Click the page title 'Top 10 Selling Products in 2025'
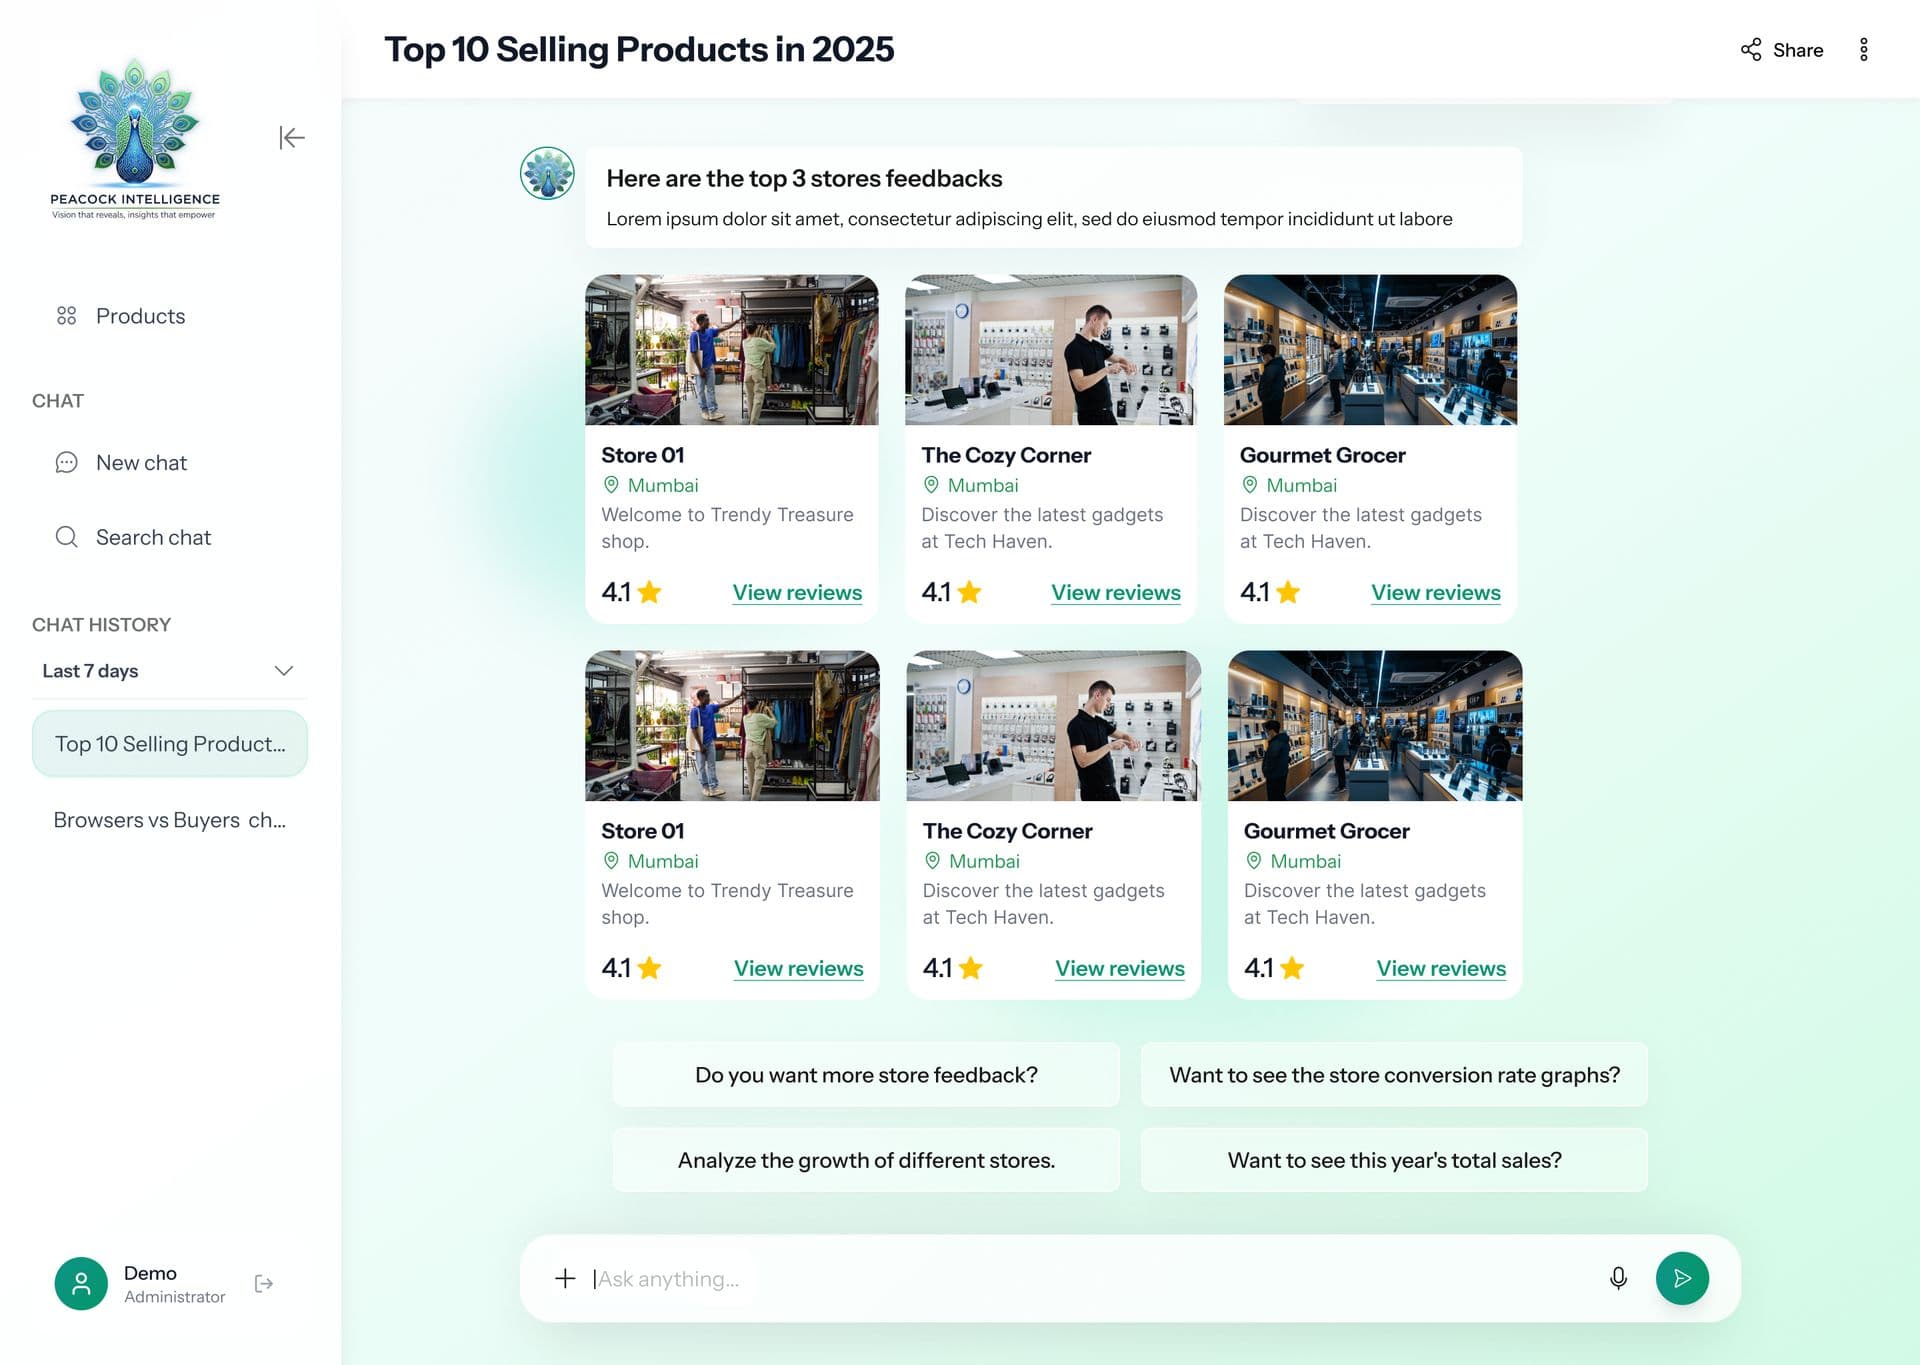This screenshot has width=1920, height=1365. coord(639,49)
